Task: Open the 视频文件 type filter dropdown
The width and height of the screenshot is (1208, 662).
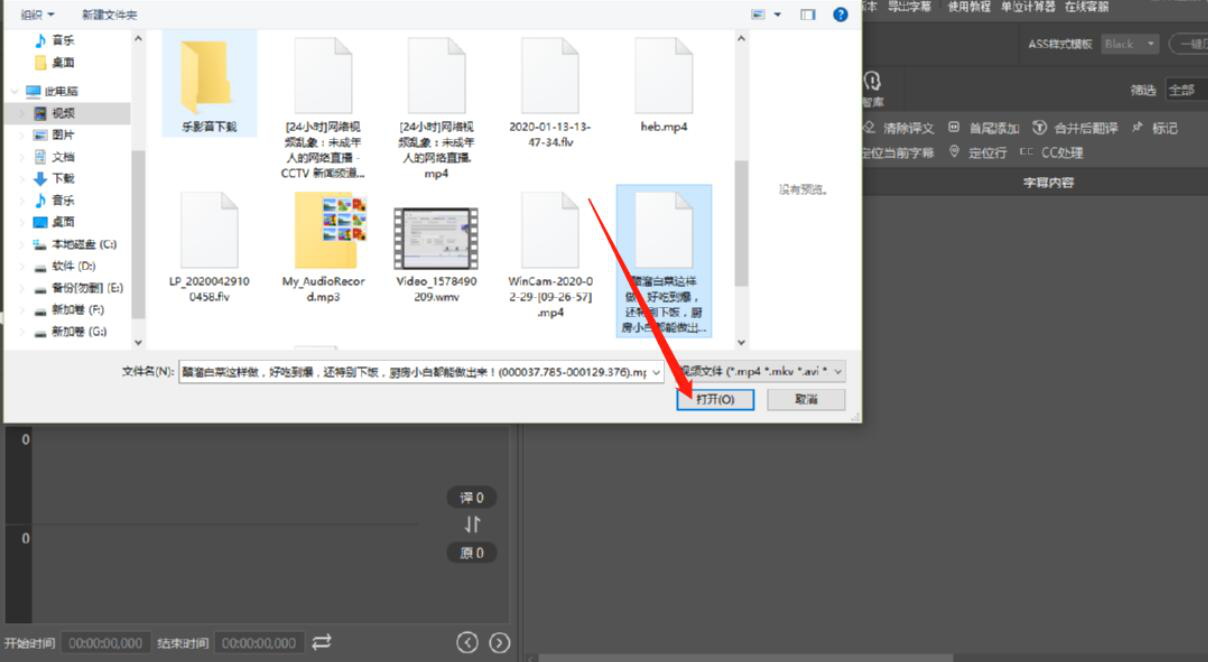Action: [763, 371]
